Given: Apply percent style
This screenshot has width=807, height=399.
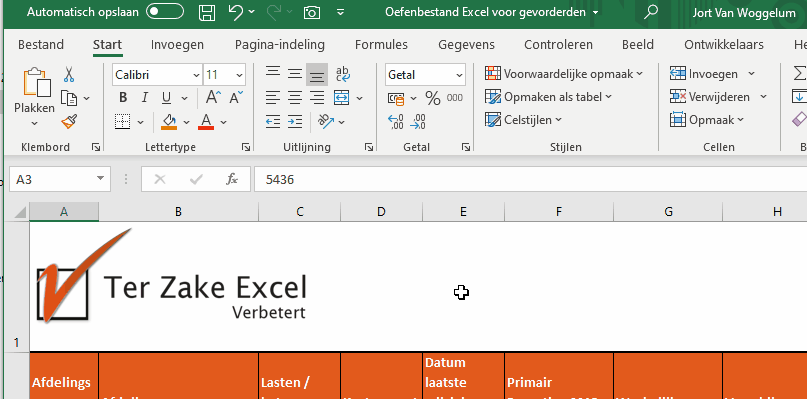Looking at the screenshot, I should click(x=432, y=98).
